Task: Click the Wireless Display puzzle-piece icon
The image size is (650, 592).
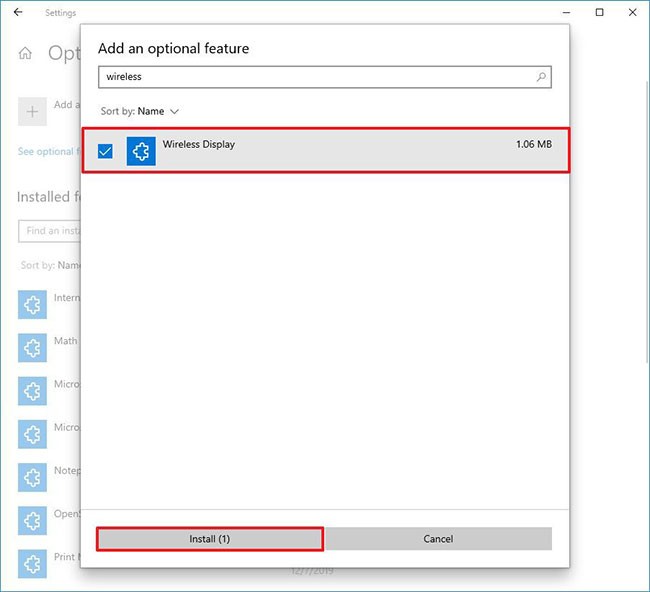Action: (x=141, y=151)
